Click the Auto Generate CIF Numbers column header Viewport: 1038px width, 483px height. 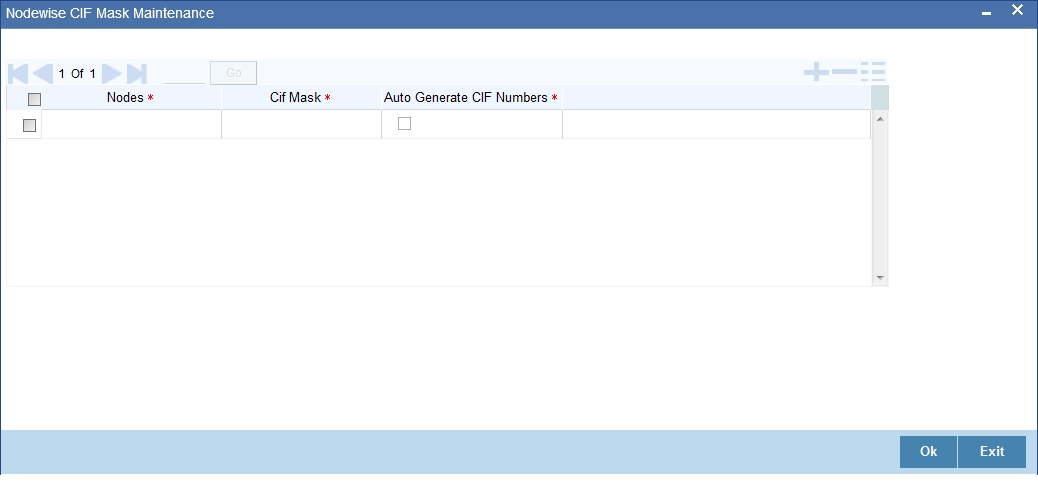pyautogui.click(x=471, y=98)
